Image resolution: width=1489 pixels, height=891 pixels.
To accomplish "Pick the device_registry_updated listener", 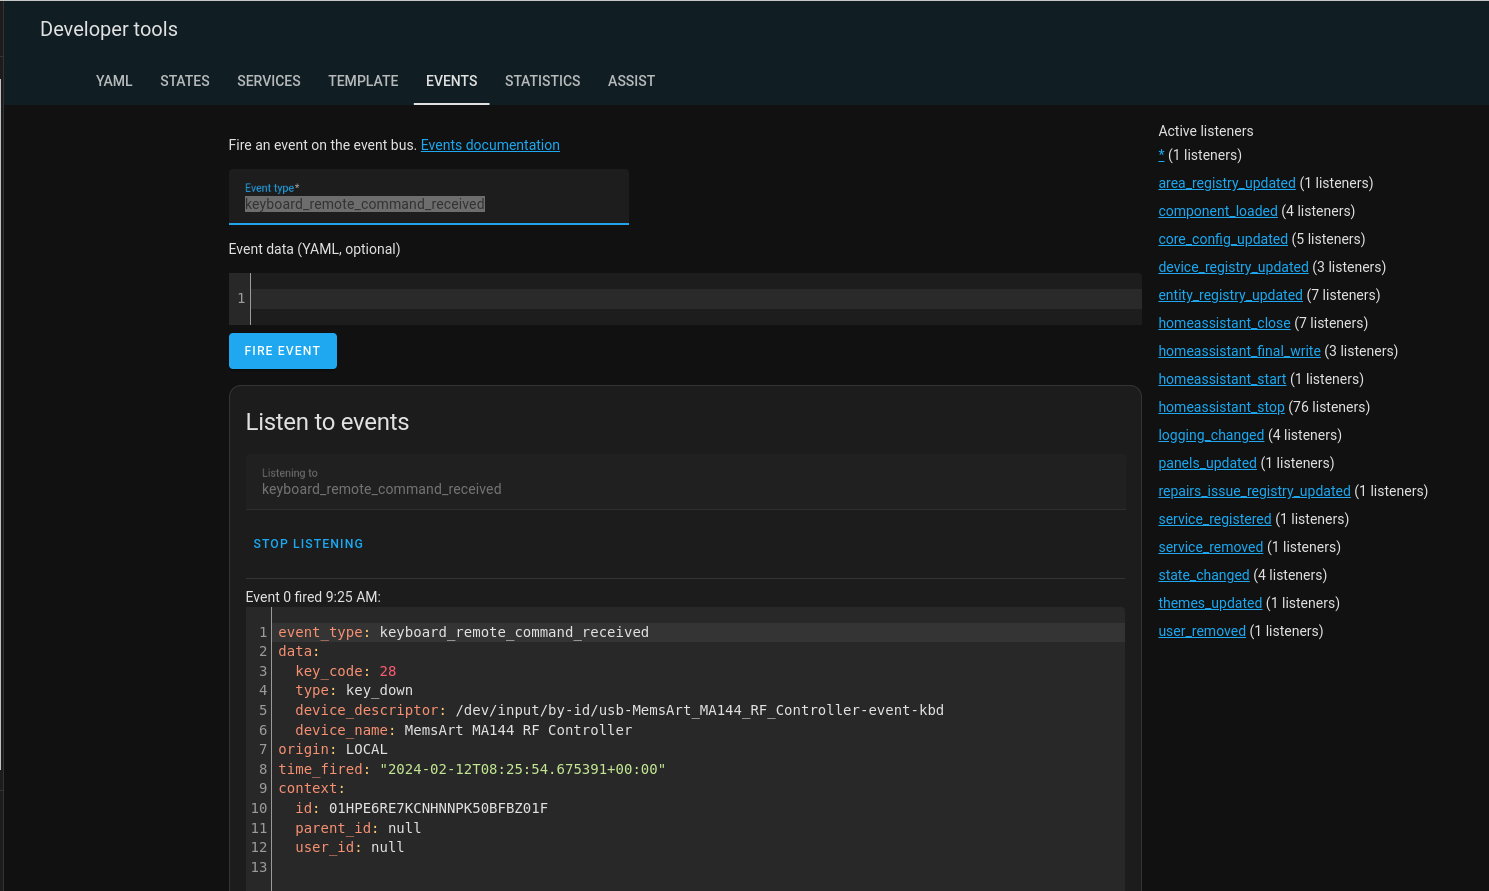I will point(1233,267).
